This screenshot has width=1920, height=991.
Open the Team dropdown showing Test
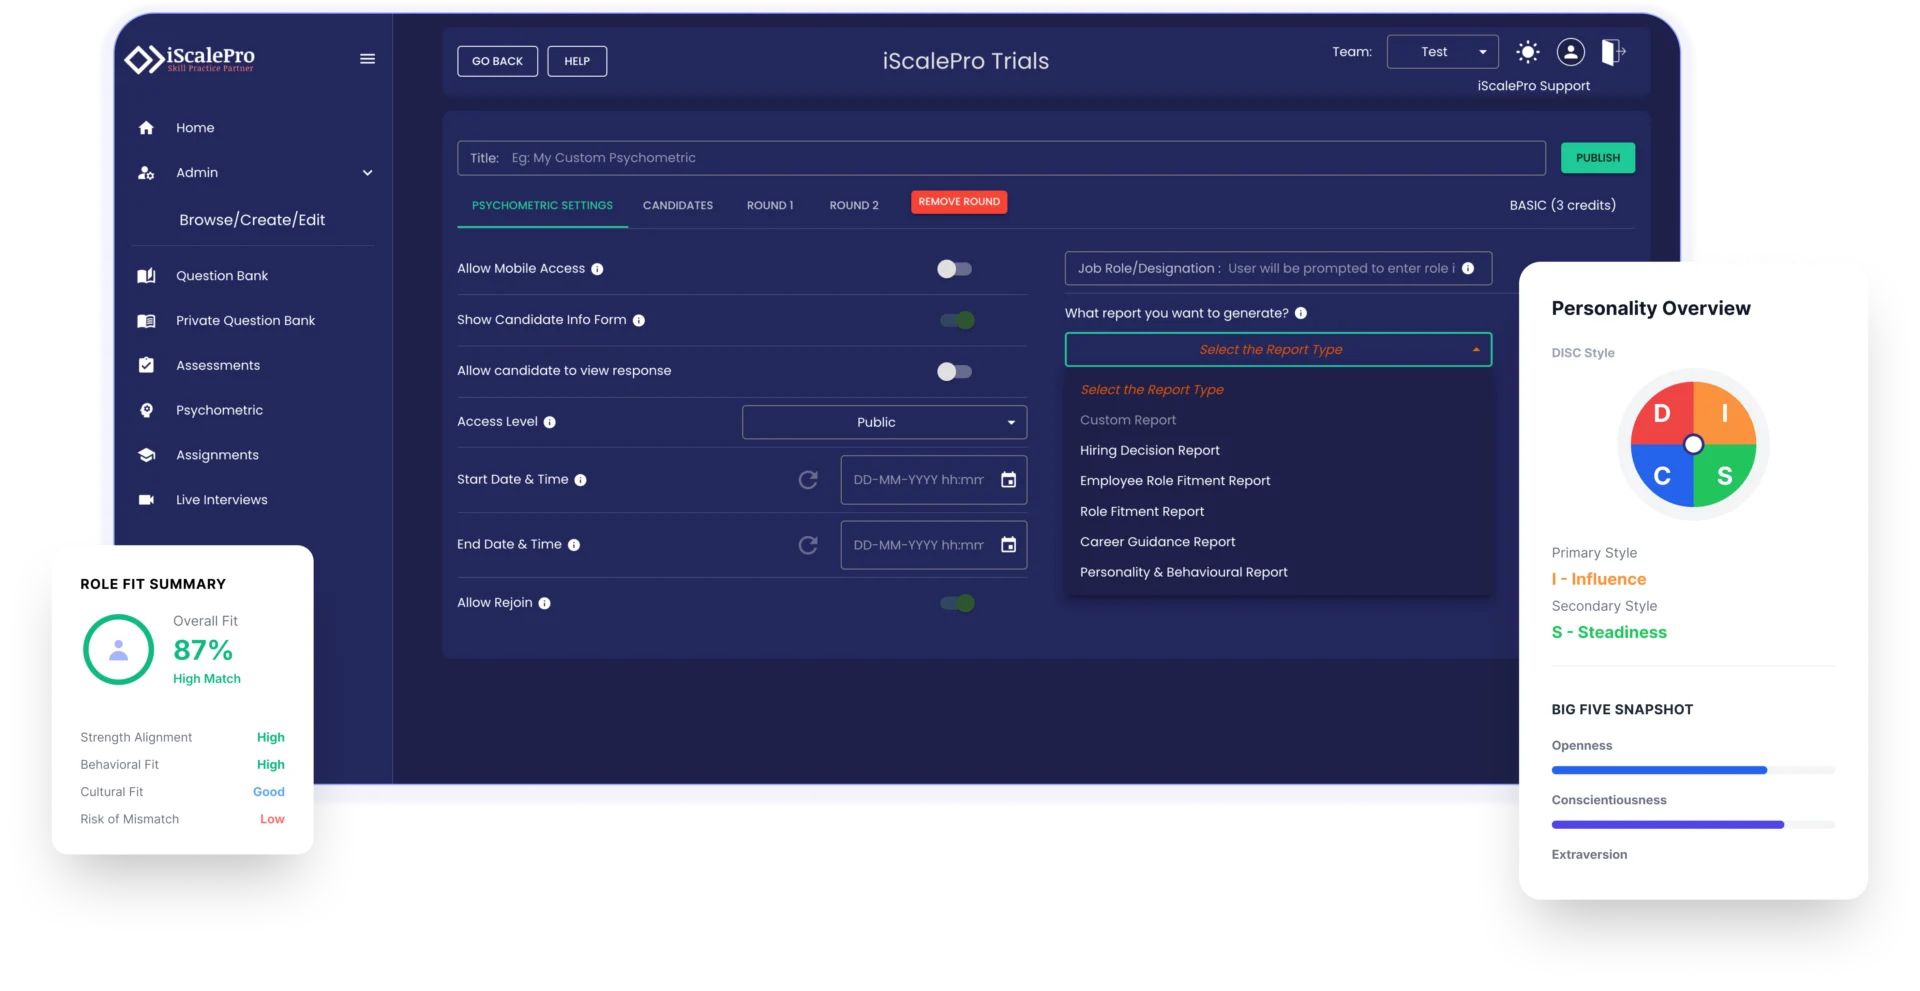1442,52
